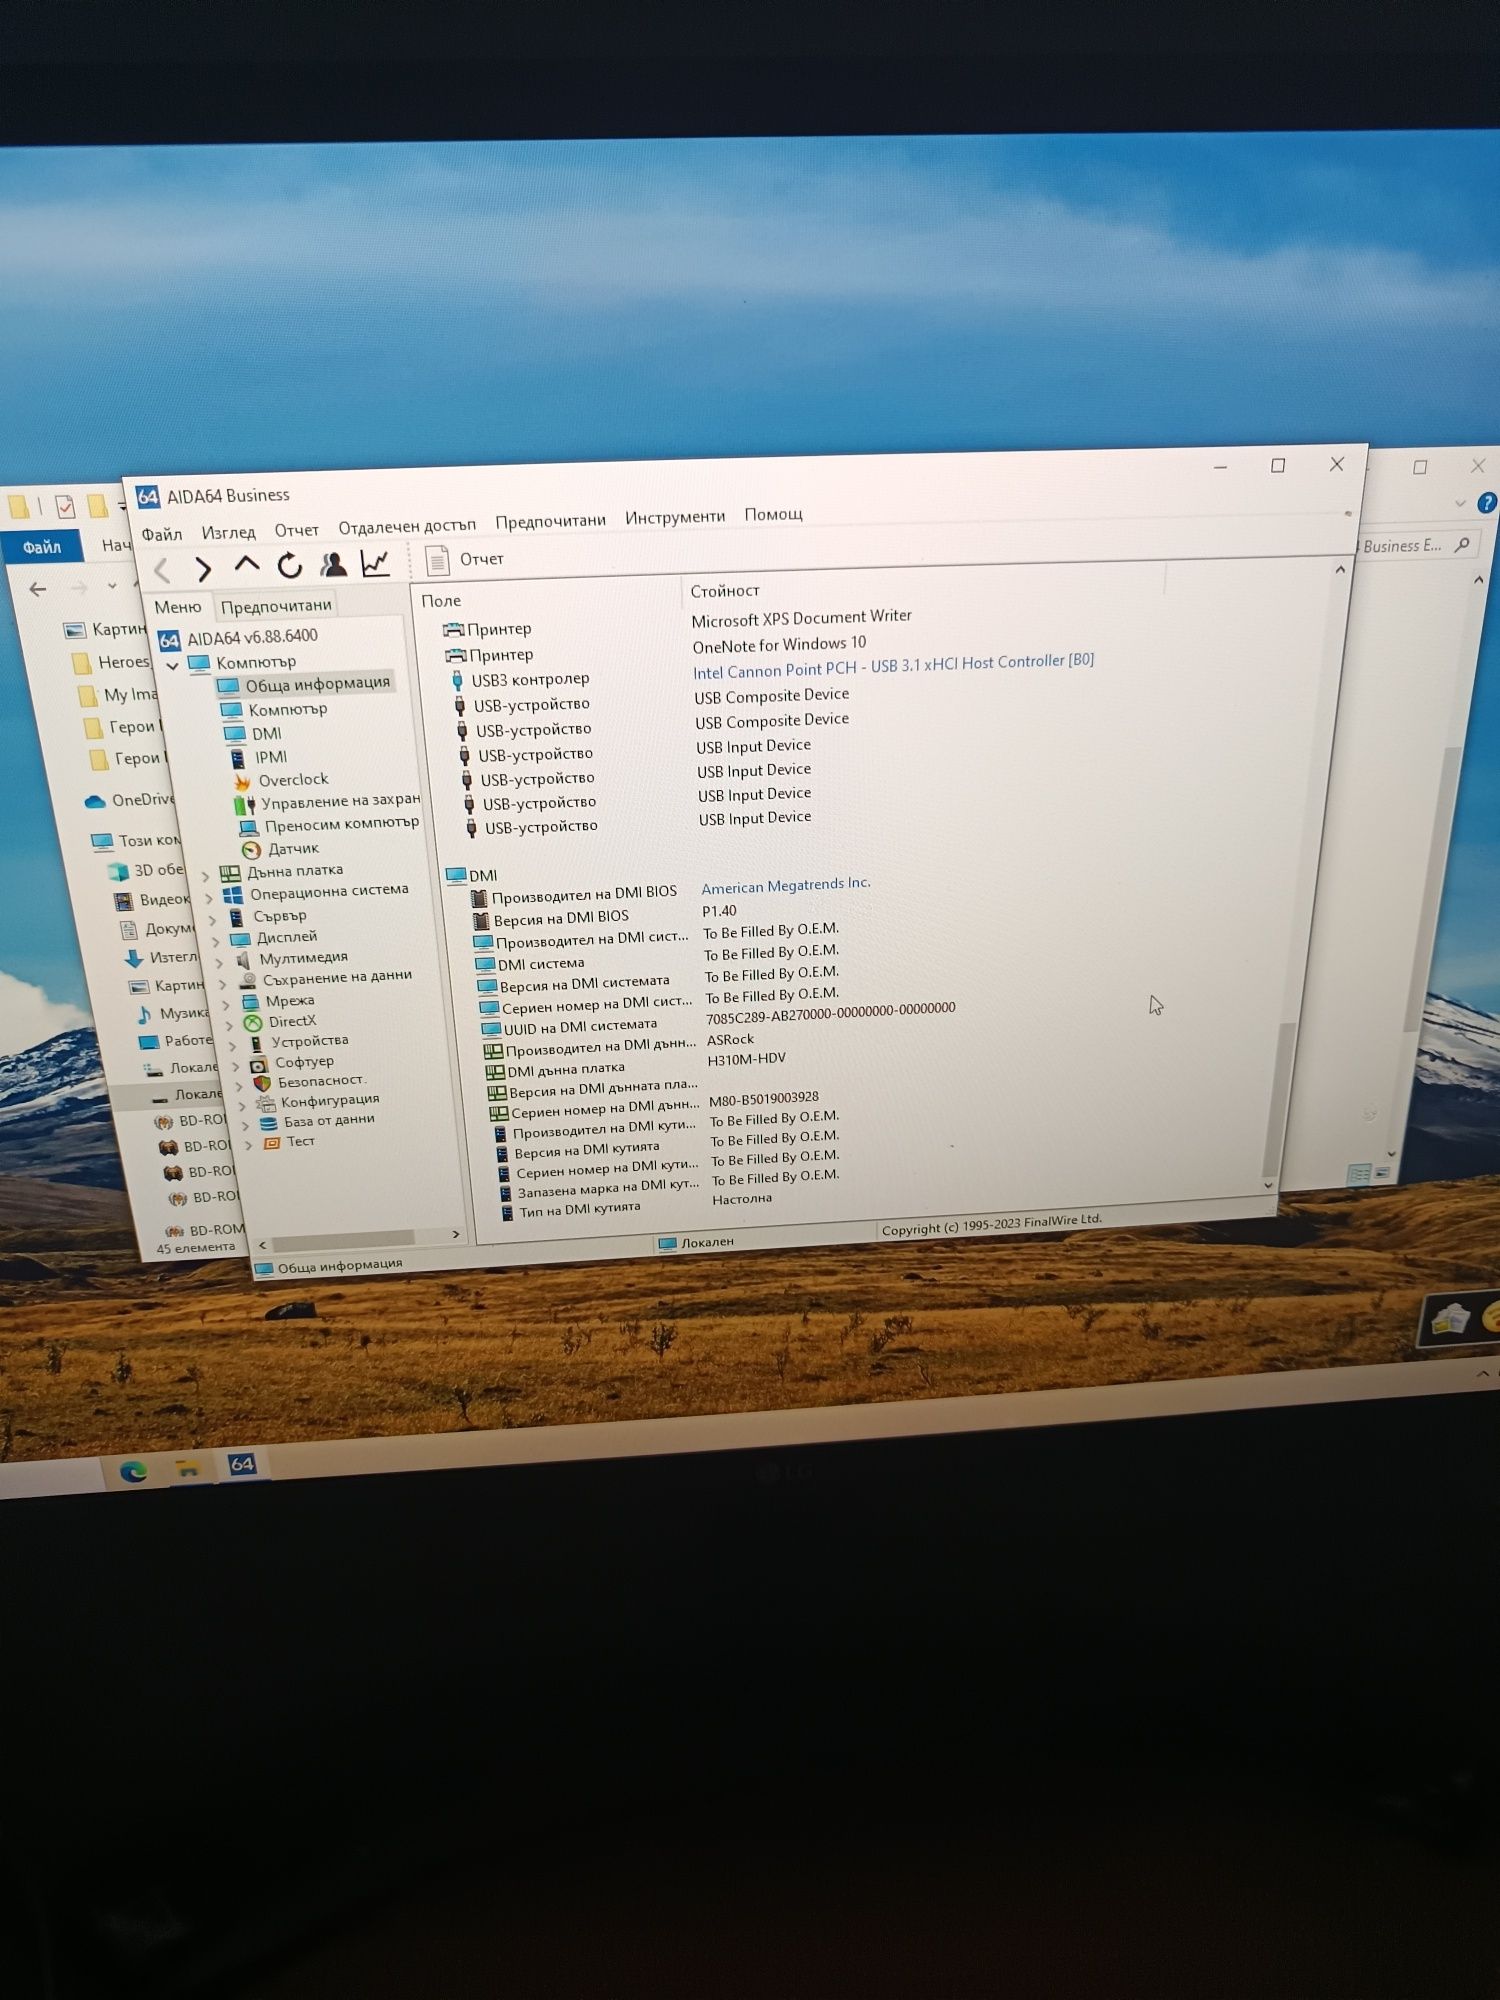The height and width of the screenshot is (2000, 1500).
Task: Open the Предпочитани menu
Action: (x=551, y=521)
